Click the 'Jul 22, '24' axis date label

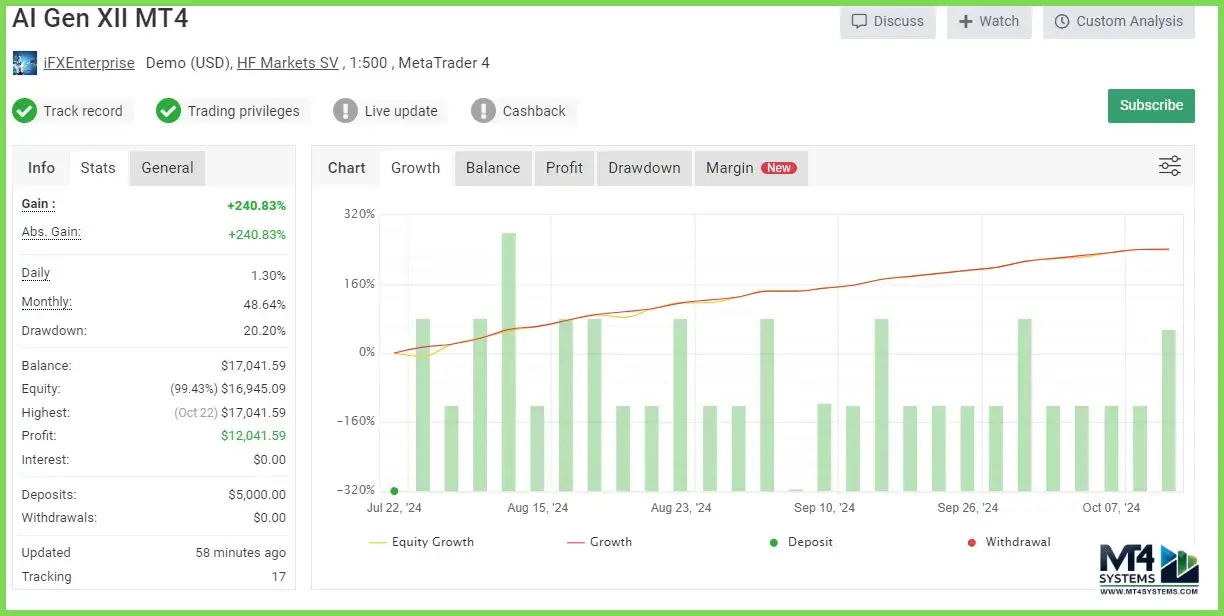392,508
